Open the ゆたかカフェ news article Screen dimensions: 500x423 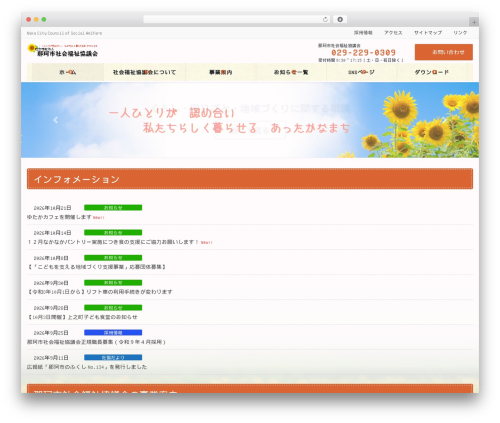[59, 217]
